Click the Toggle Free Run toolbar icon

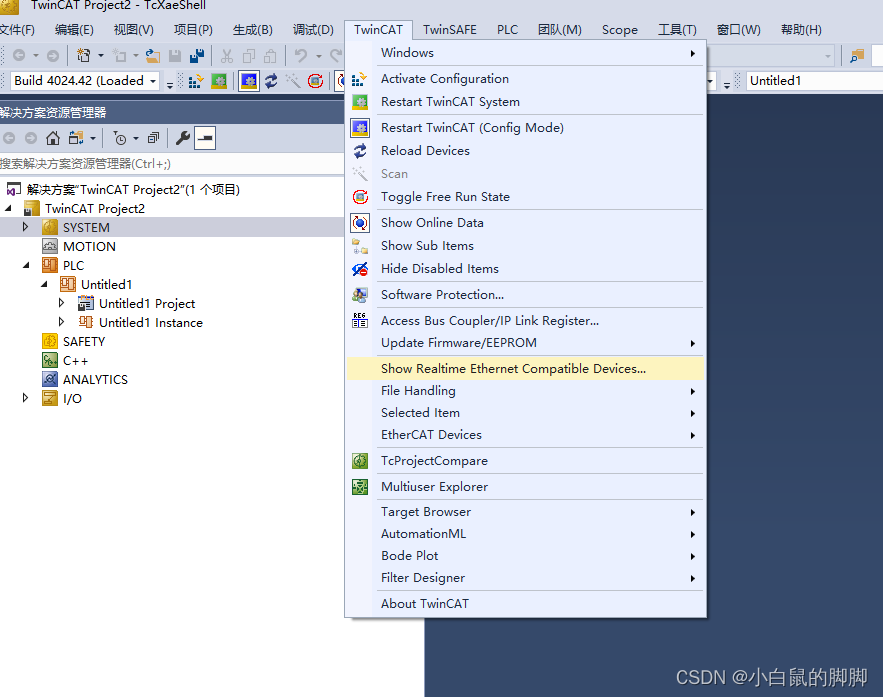coord(315,81)
